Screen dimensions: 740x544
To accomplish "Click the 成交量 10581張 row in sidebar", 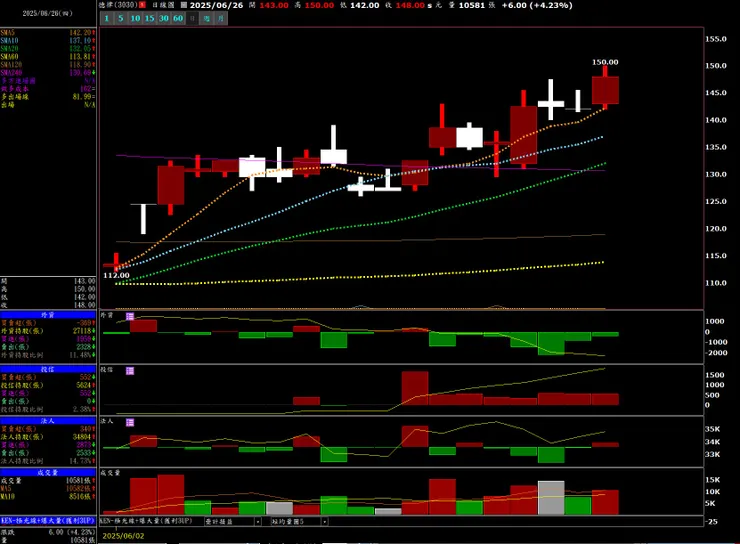I will point(48,481).
